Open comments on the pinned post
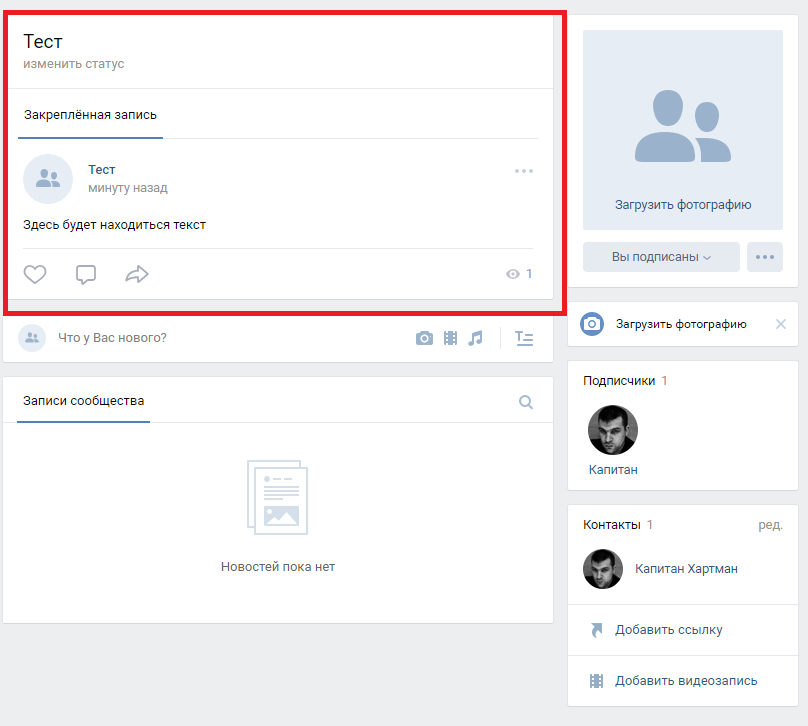 (86, 275)
